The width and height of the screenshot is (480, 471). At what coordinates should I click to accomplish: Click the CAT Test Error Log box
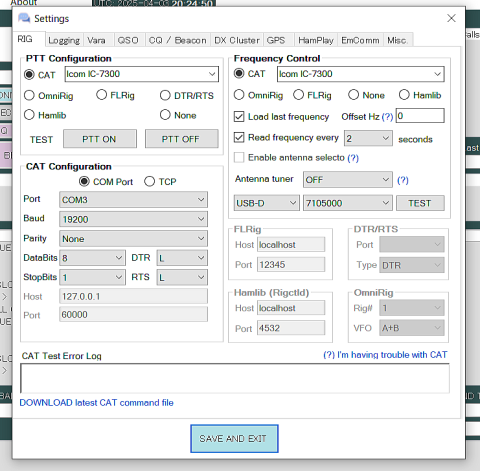[x=235, y=378]
